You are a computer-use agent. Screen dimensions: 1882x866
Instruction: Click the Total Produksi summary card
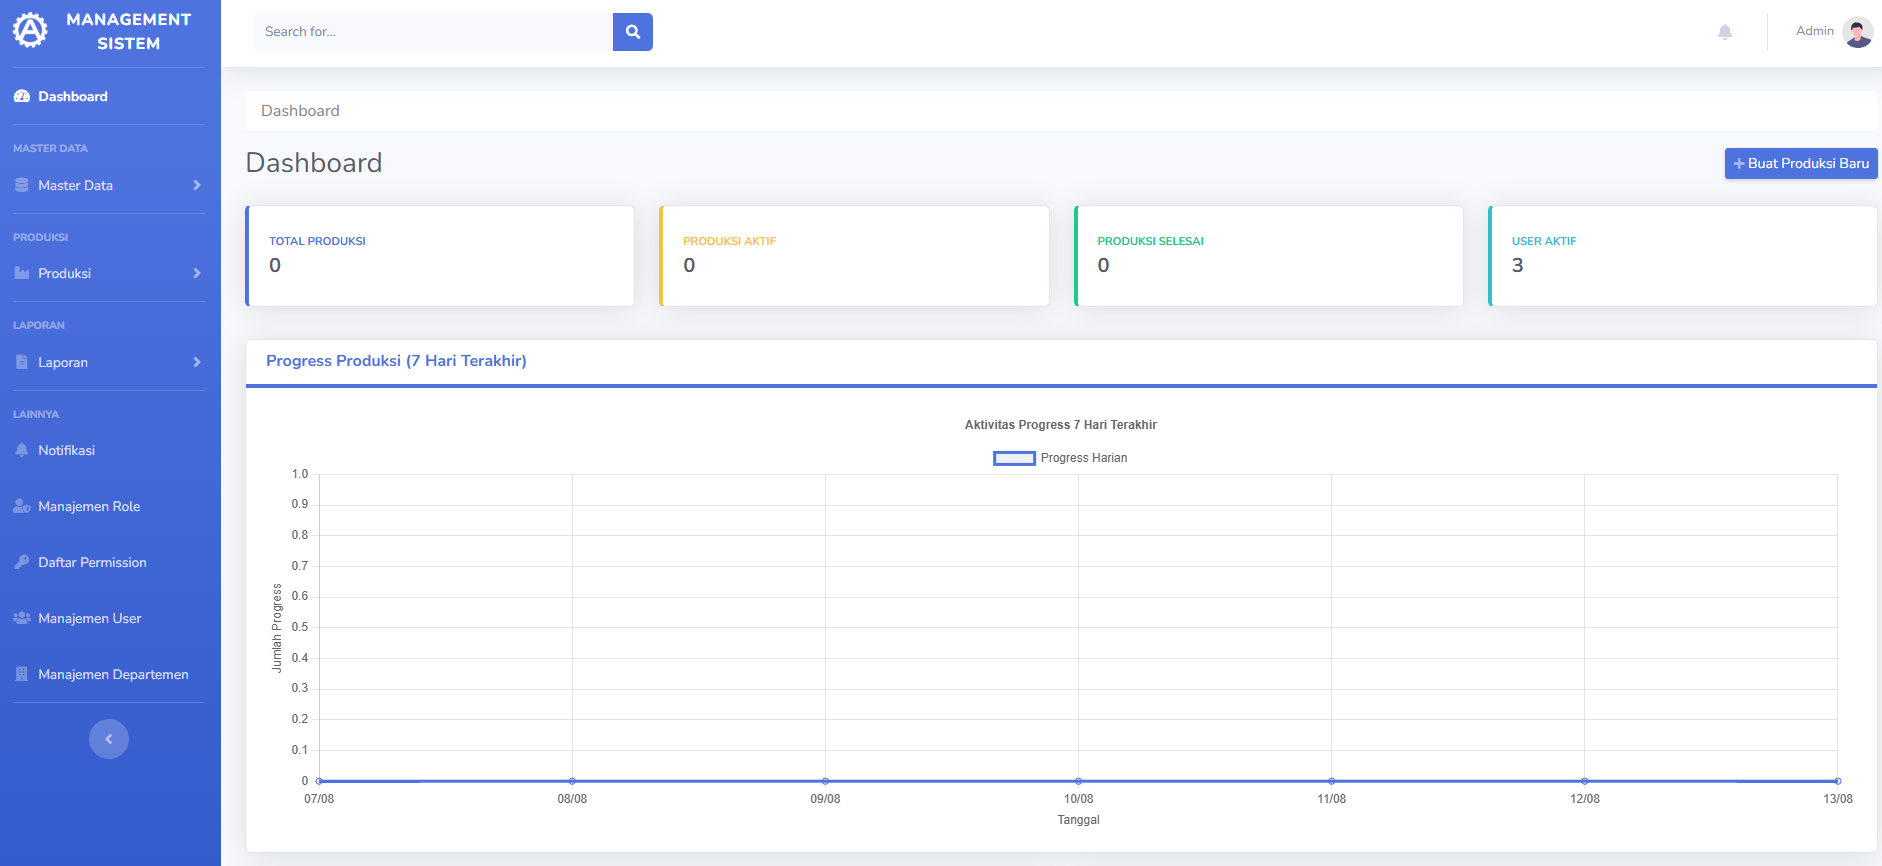[x=440, y=256]
